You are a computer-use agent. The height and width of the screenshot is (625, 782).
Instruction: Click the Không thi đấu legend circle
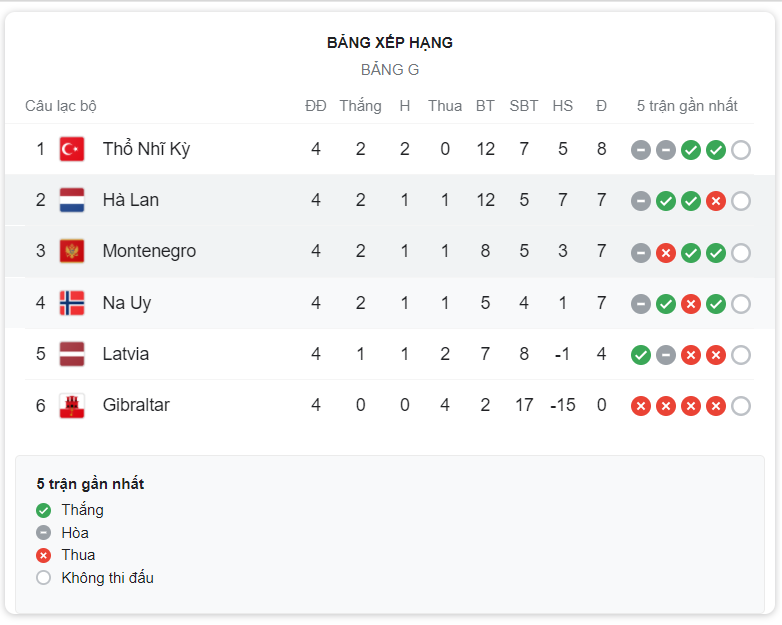pos(43,578)
